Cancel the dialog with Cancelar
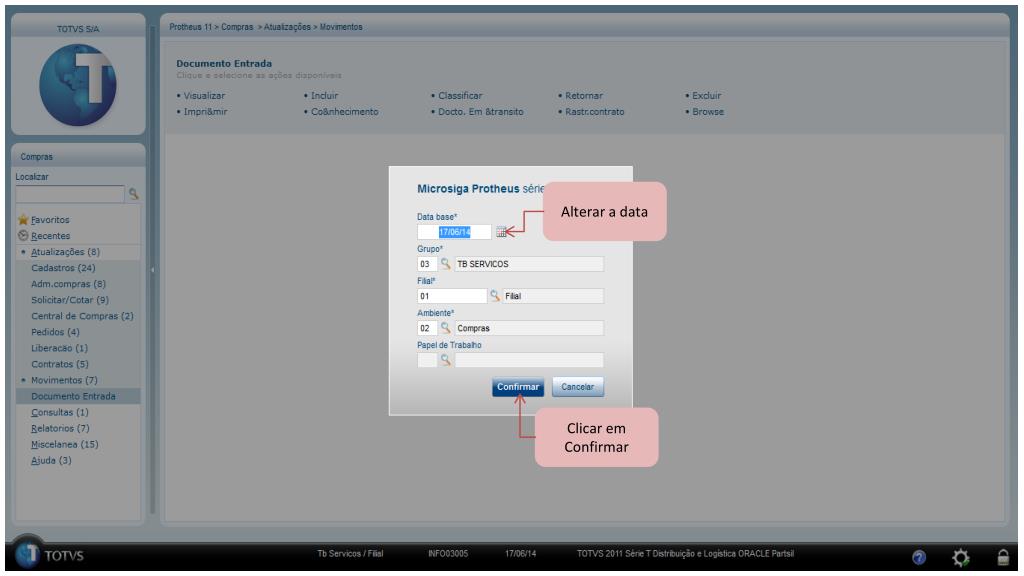Image resolution: width=1024 pixels, height=576 pixels. [x=578, y=387]
